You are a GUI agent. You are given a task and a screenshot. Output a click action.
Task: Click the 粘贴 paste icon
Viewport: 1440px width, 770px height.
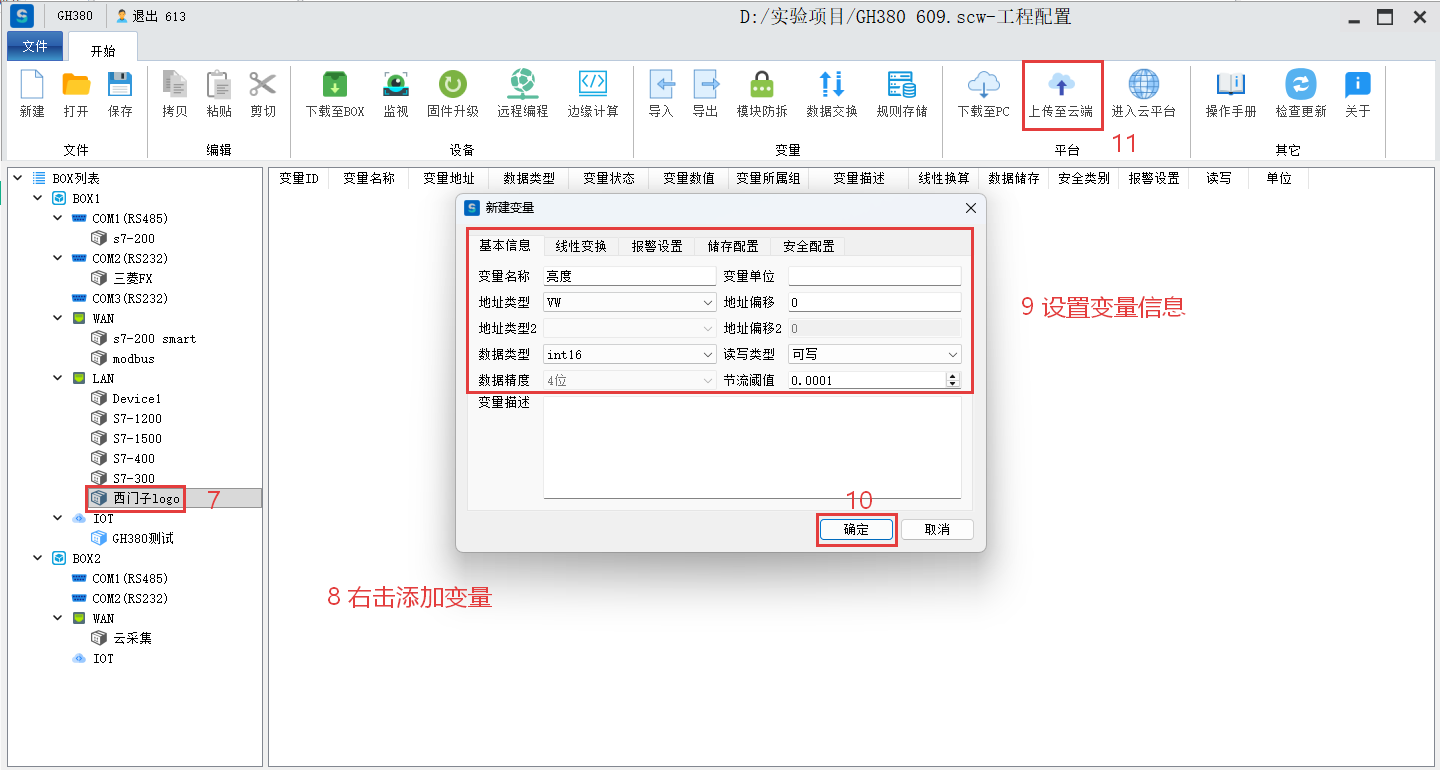(219, 84)
